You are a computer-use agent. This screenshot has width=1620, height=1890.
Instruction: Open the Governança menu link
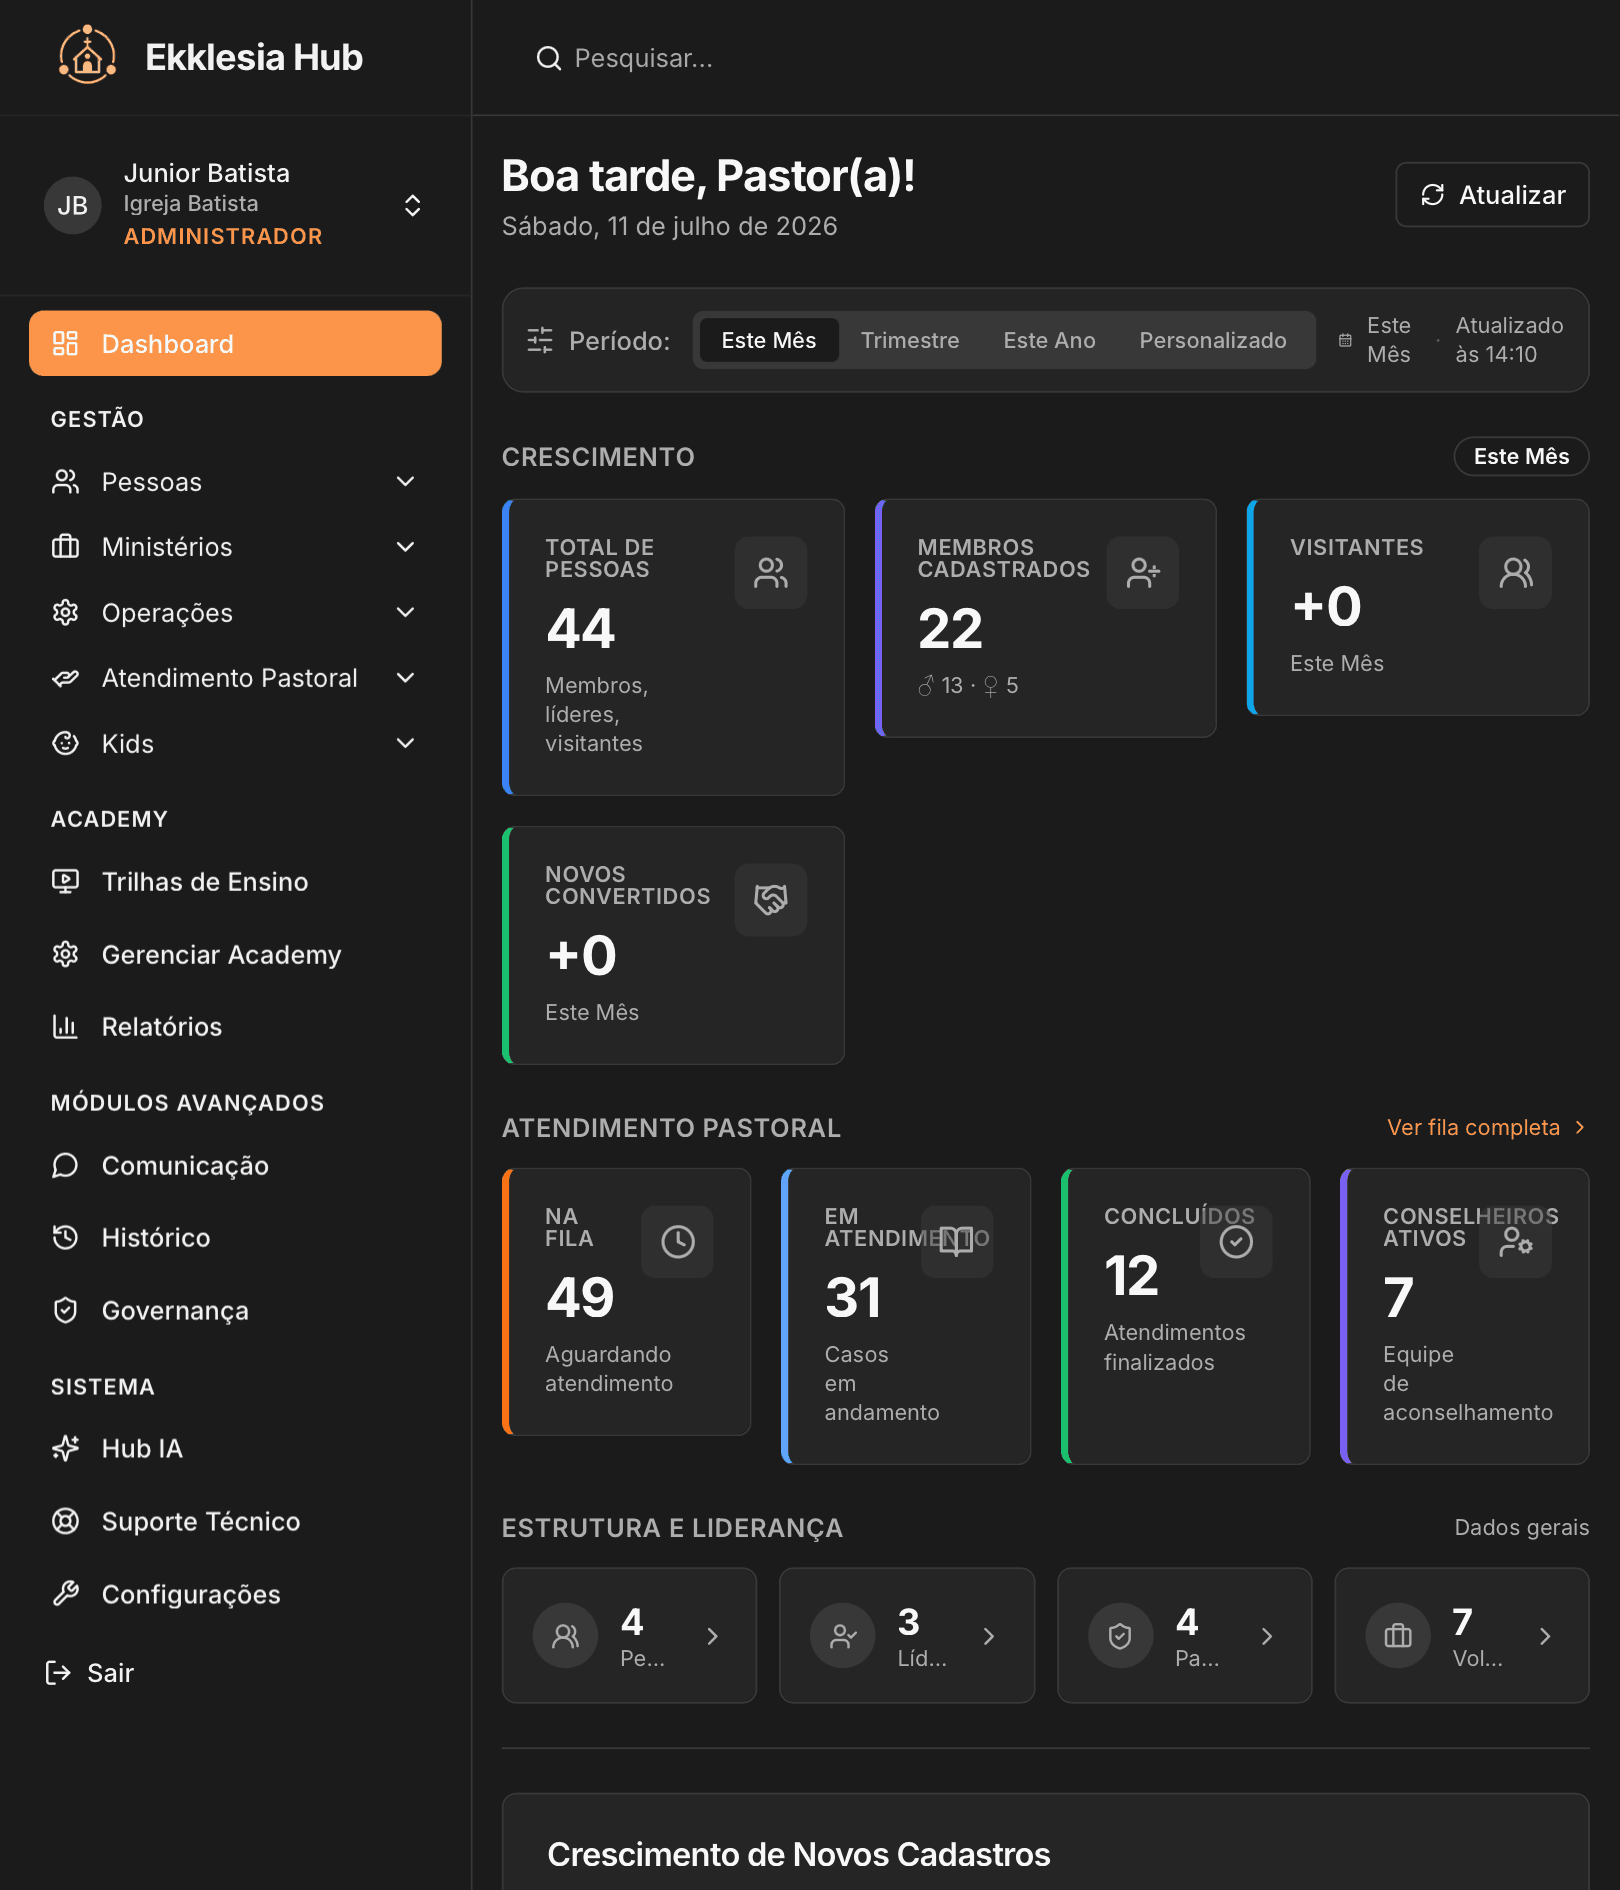235,1310
